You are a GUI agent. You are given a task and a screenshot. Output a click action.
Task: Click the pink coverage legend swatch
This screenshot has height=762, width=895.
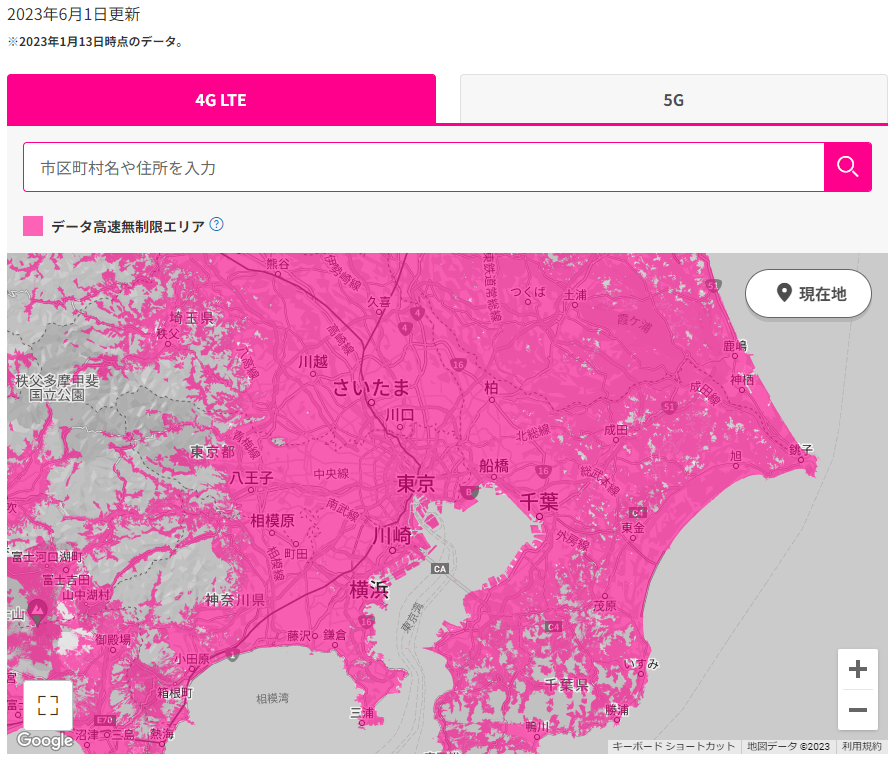33,226
